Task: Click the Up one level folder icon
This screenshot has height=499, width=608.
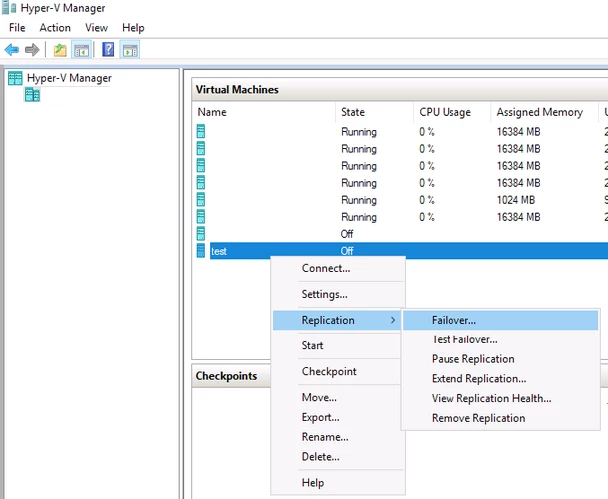Action: coord(60,50)
